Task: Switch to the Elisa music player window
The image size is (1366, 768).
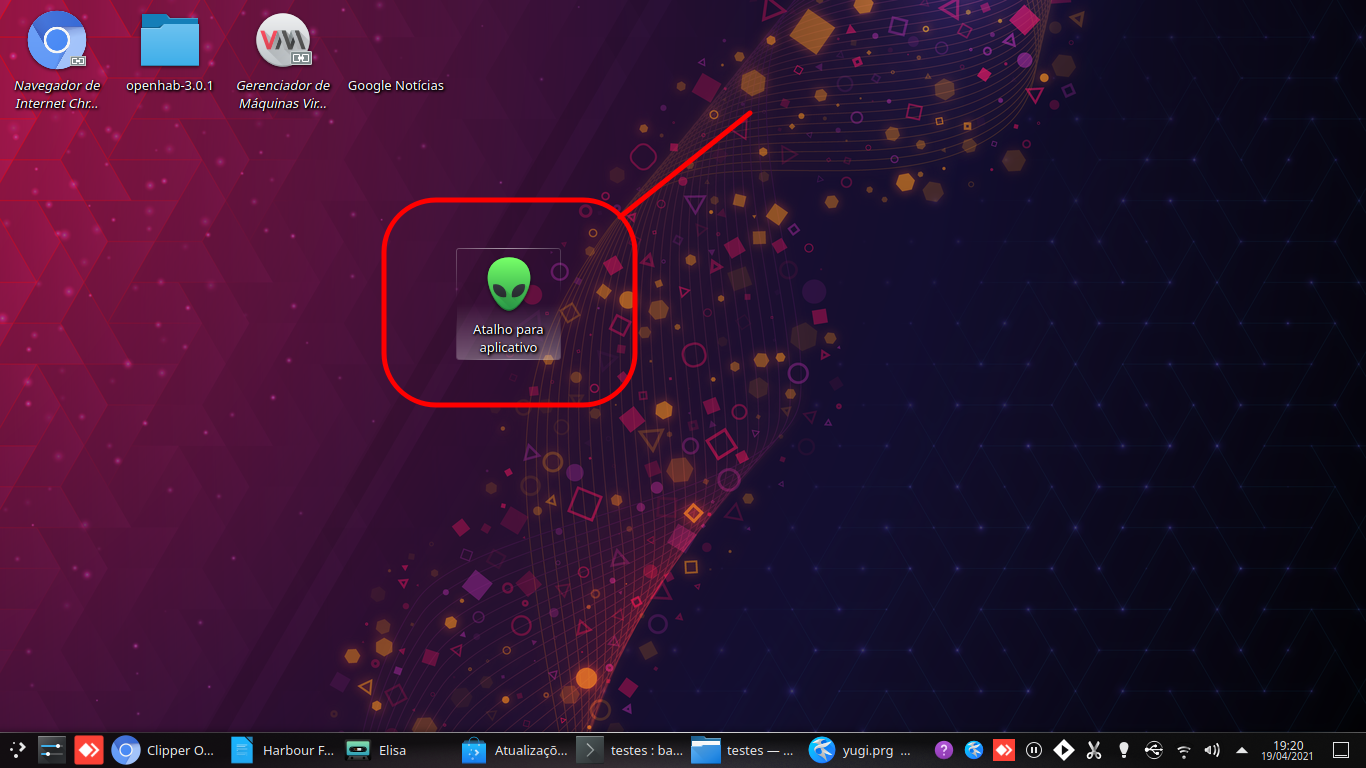Action: point(397,750)
